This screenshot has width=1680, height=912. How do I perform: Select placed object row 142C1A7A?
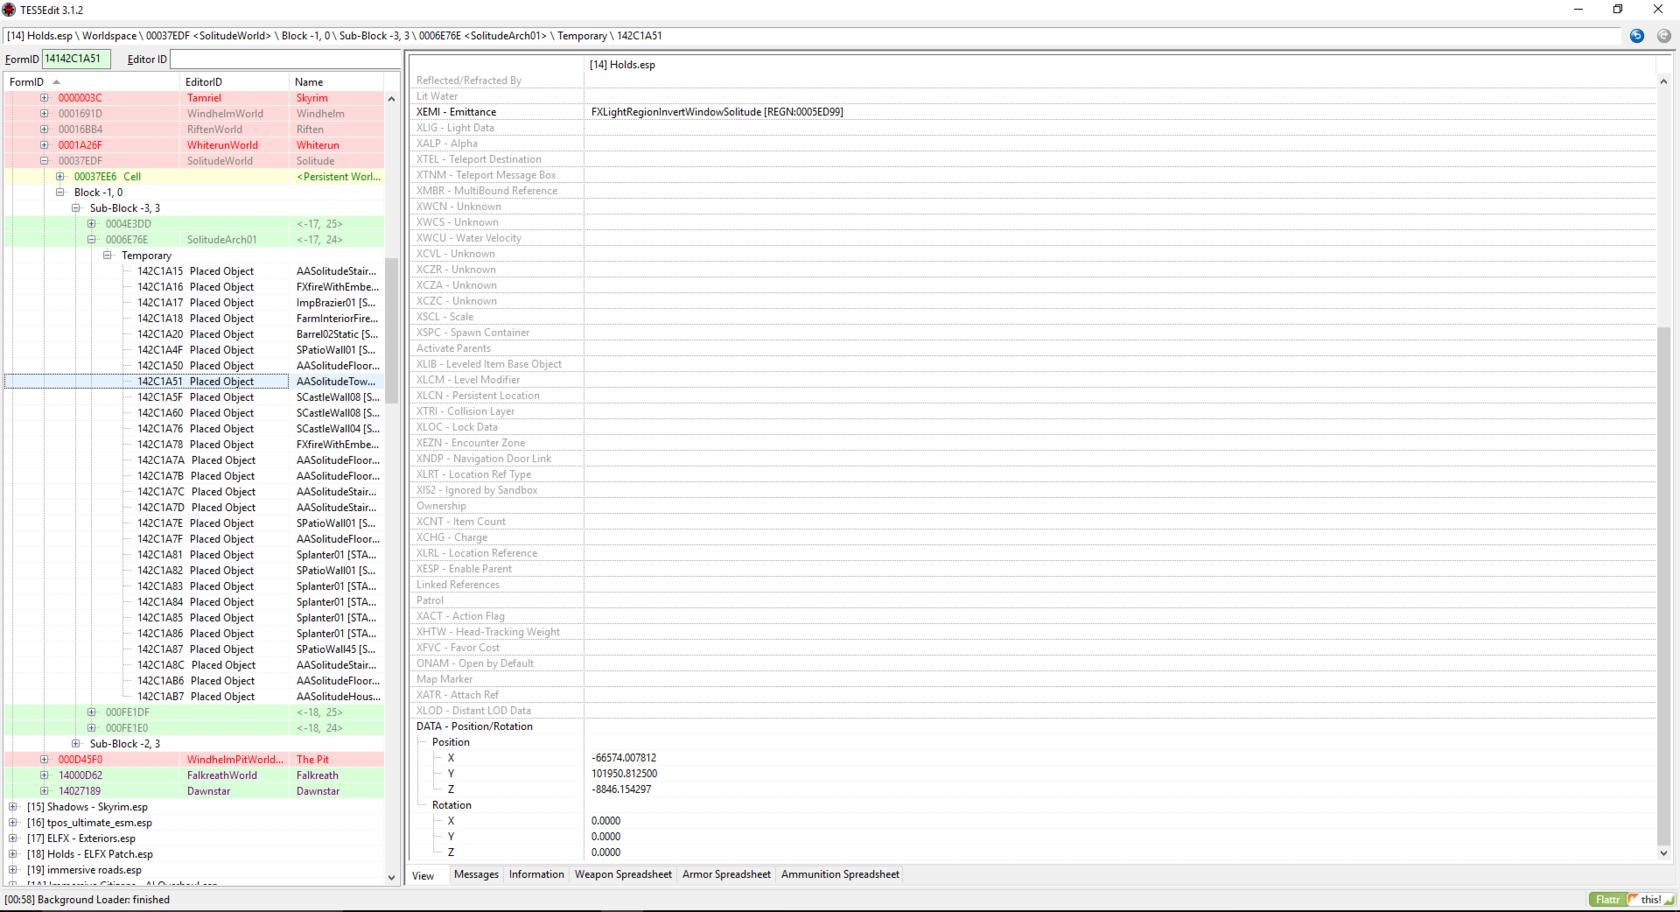pos(195,460)
